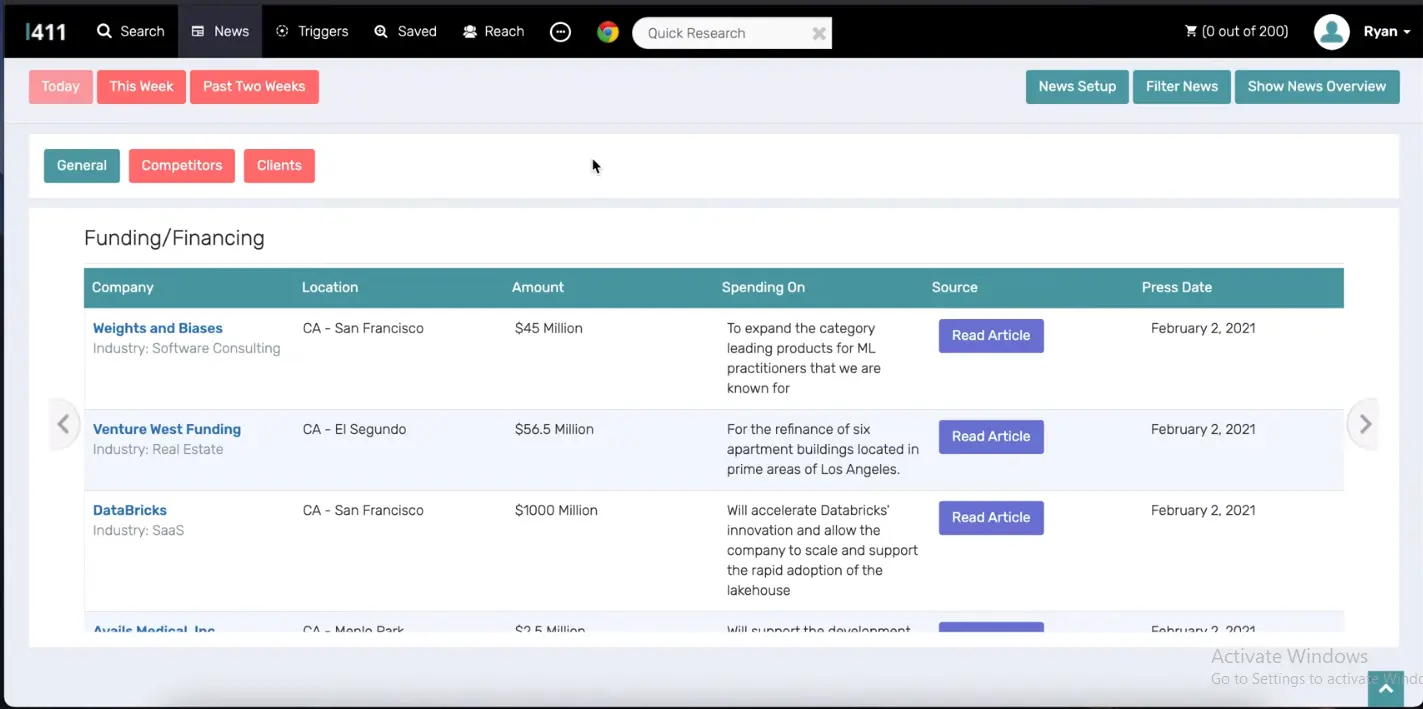1423x709 pixels.
Task: Open the News nav tab
Action: 220,31
